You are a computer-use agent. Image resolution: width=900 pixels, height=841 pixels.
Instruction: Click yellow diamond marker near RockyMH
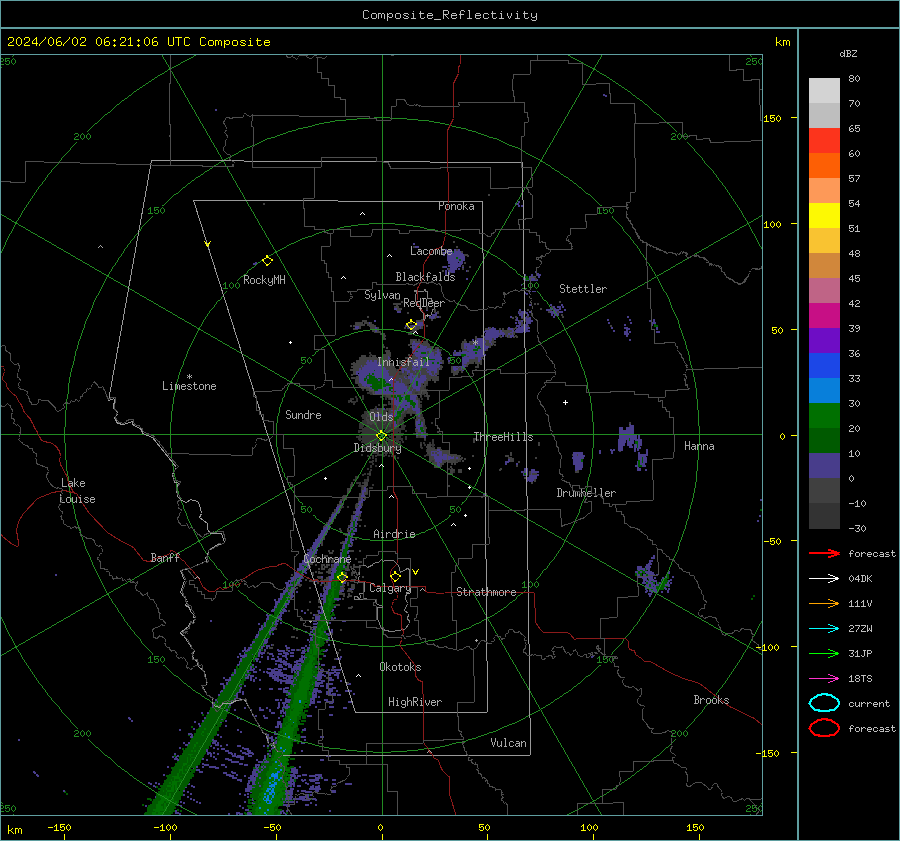267,261
